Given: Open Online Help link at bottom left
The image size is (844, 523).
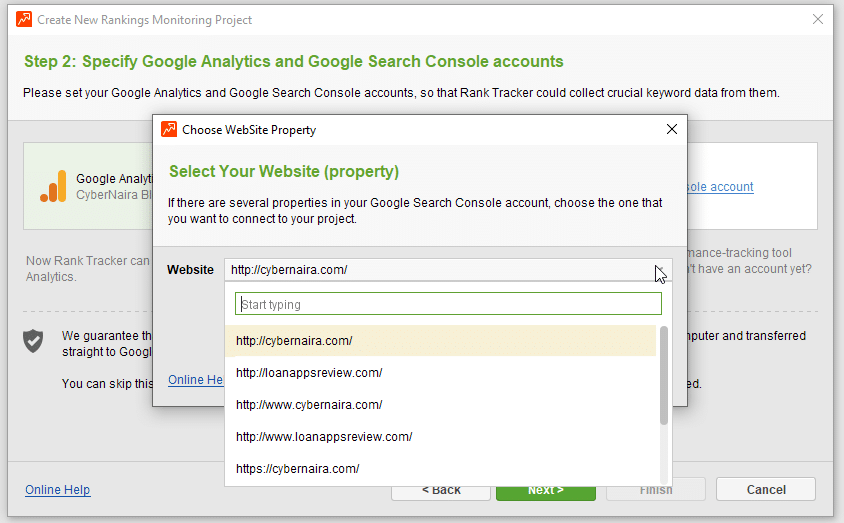Looking at the screenshot, I should pos(57,490).
